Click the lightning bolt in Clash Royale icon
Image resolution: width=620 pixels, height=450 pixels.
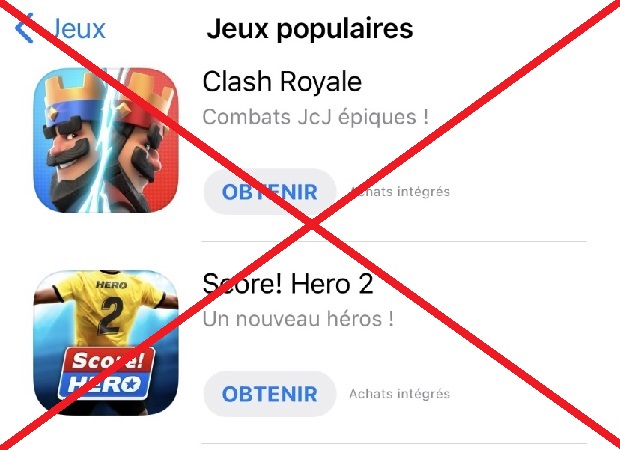point(108,138)
